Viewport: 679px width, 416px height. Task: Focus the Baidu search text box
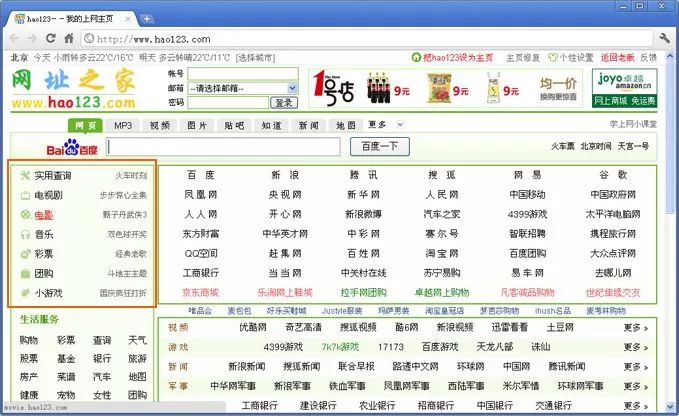(x=223, y=147)
